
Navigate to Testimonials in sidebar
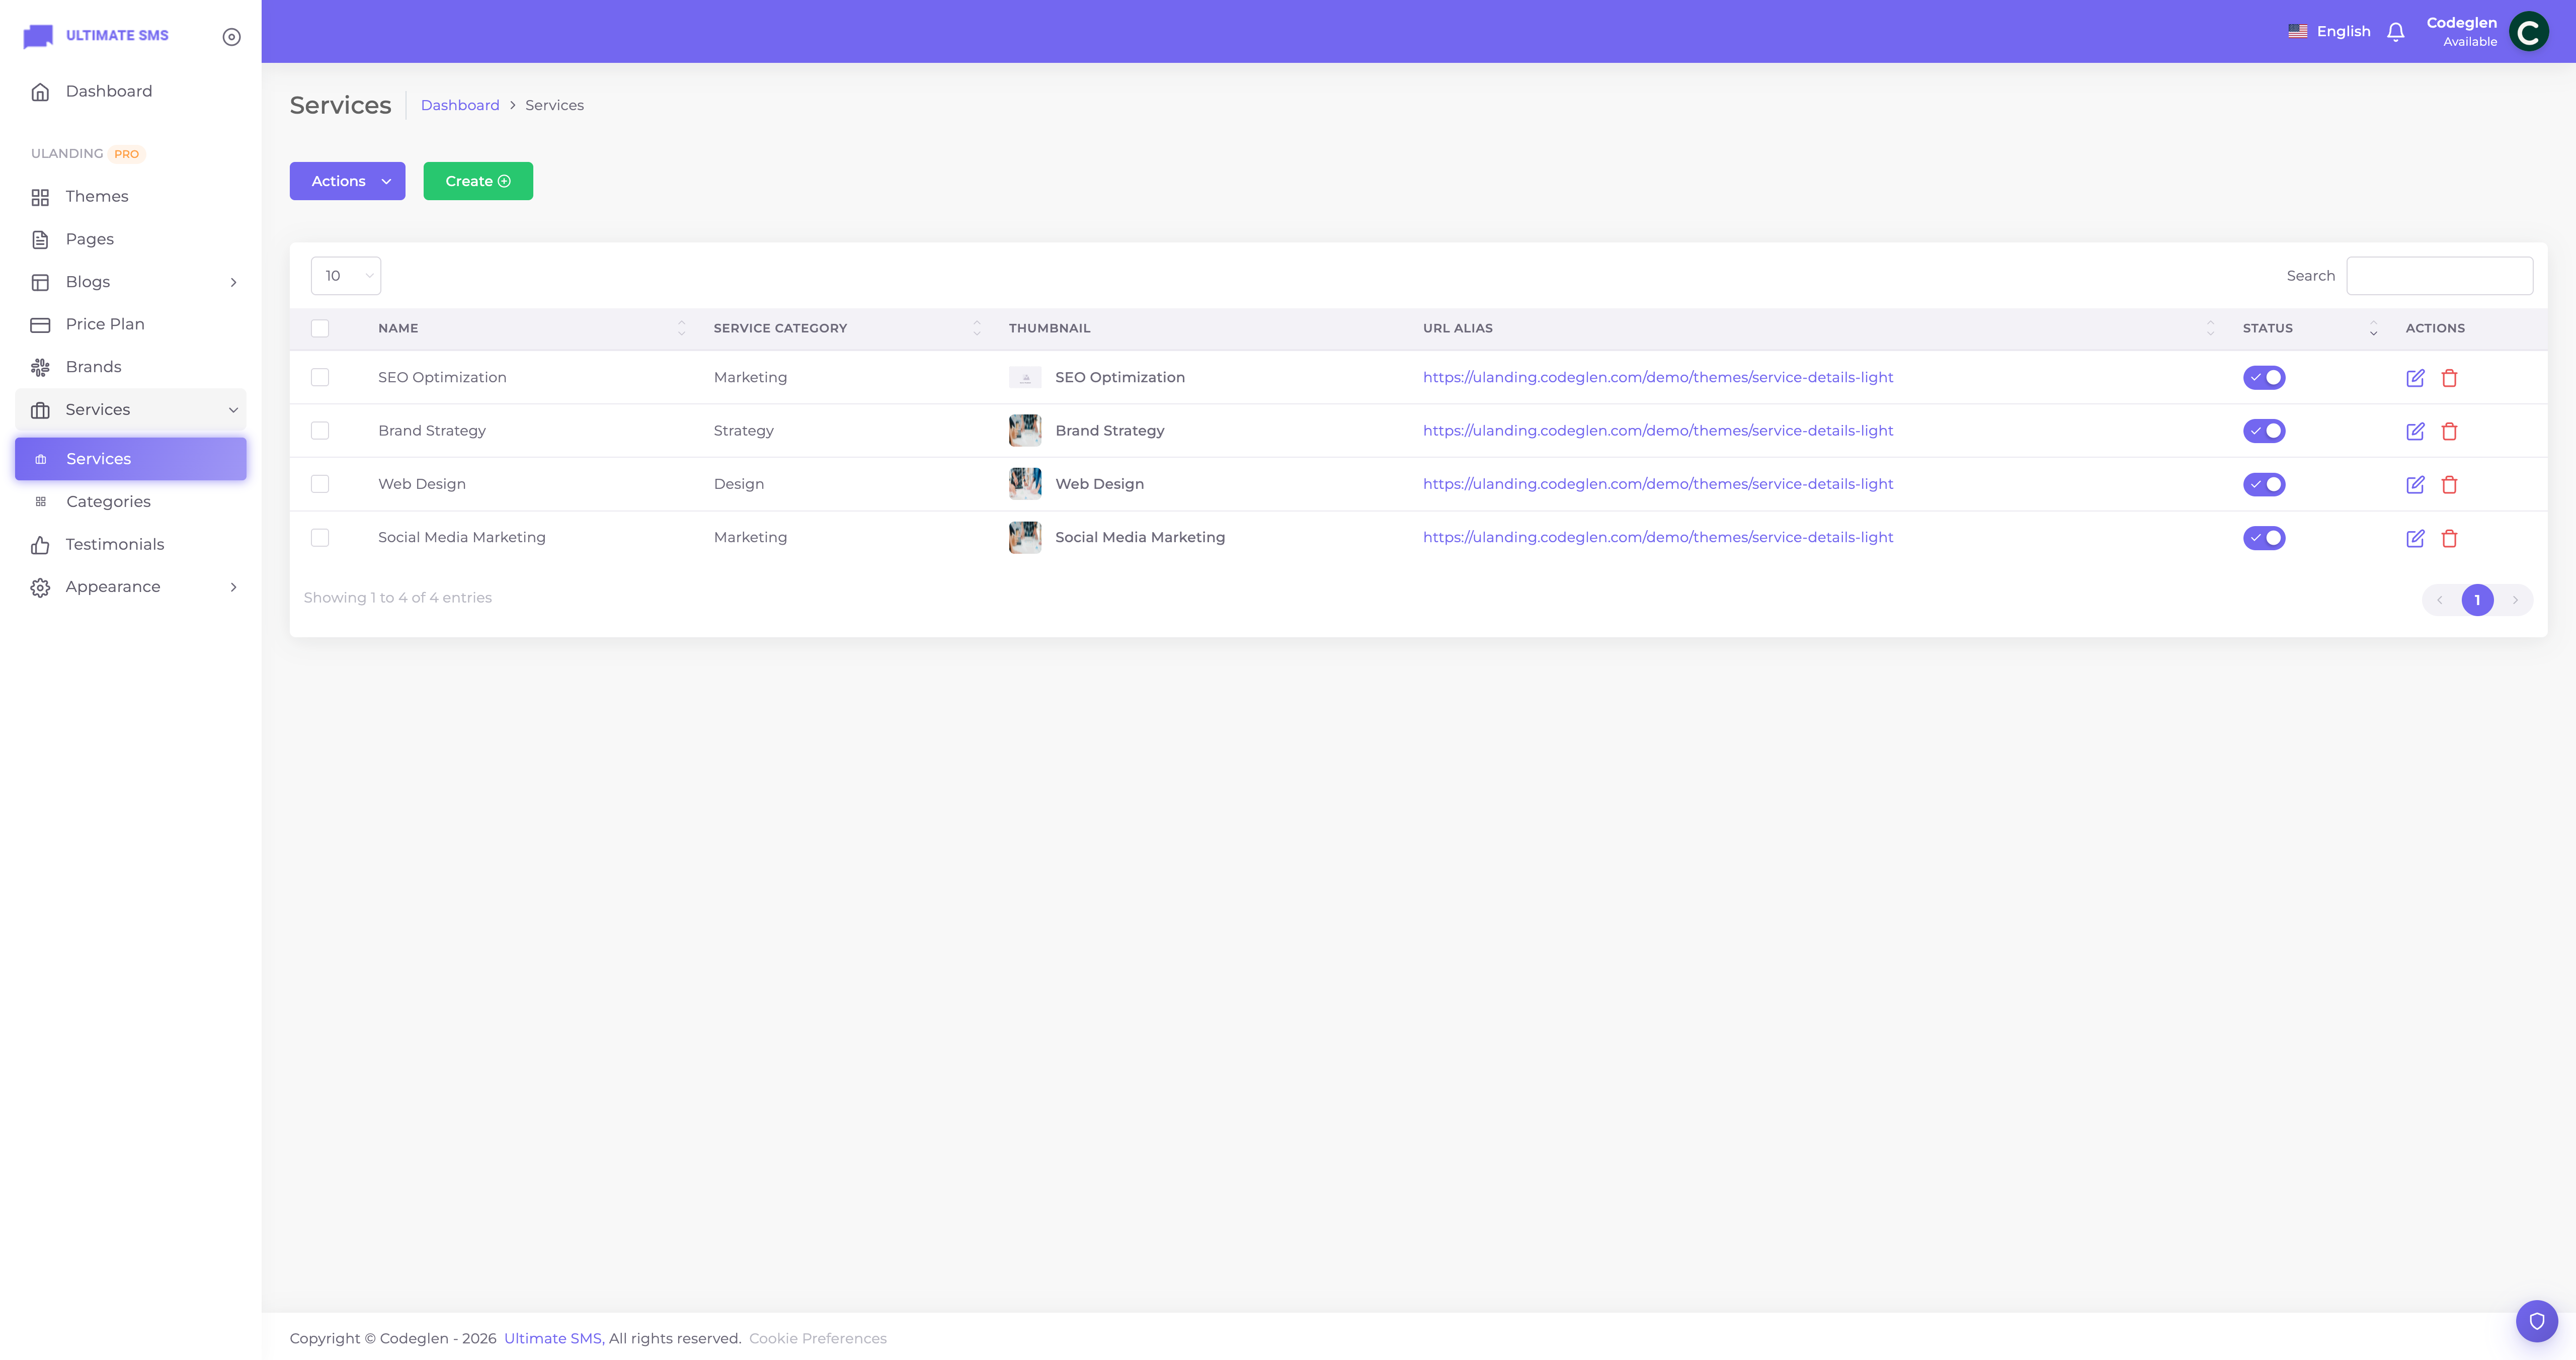pos(131,544)
